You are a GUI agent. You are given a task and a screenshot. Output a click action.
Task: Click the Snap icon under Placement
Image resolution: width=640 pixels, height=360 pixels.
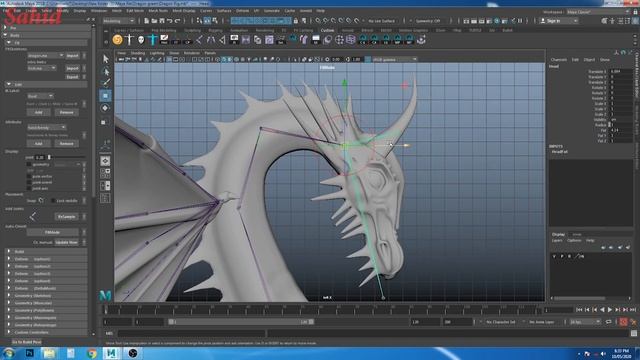(x=41, y=200)
